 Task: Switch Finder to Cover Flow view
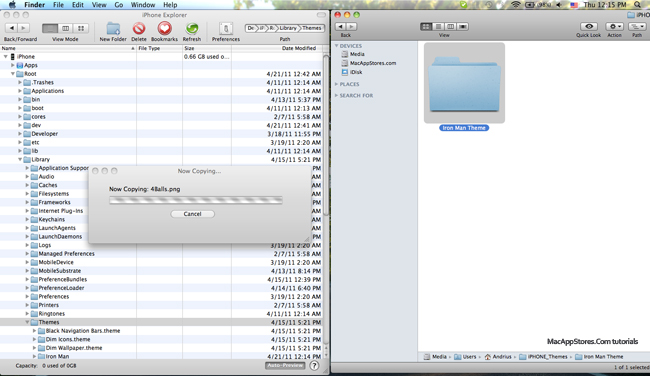[463, 27]
